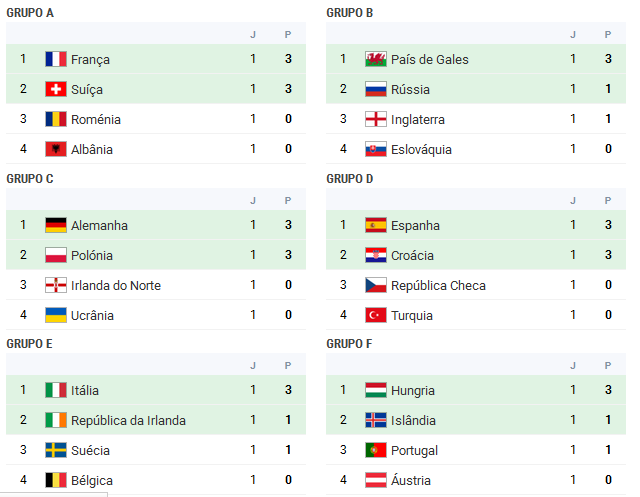Image resolution: width=640 pixels, height=497 pixels.
Task: Select the GRUPO A heading
Action: 30,13
